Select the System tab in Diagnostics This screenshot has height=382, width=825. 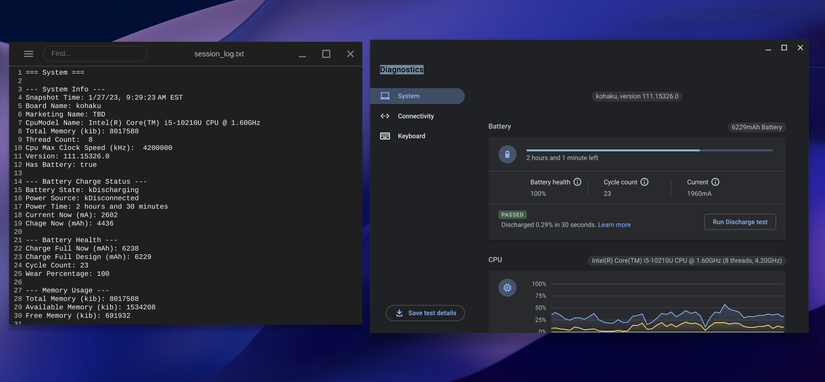(x=417, y=96)
